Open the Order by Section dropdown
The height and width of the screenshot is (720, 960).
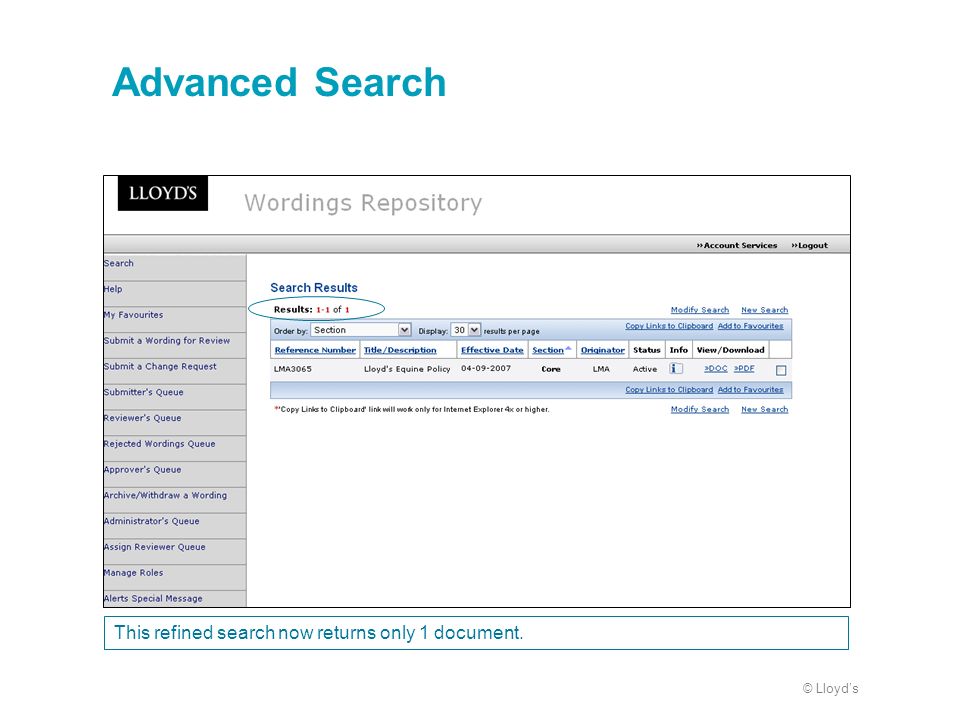pyautogui.click(x=361, y=330)
